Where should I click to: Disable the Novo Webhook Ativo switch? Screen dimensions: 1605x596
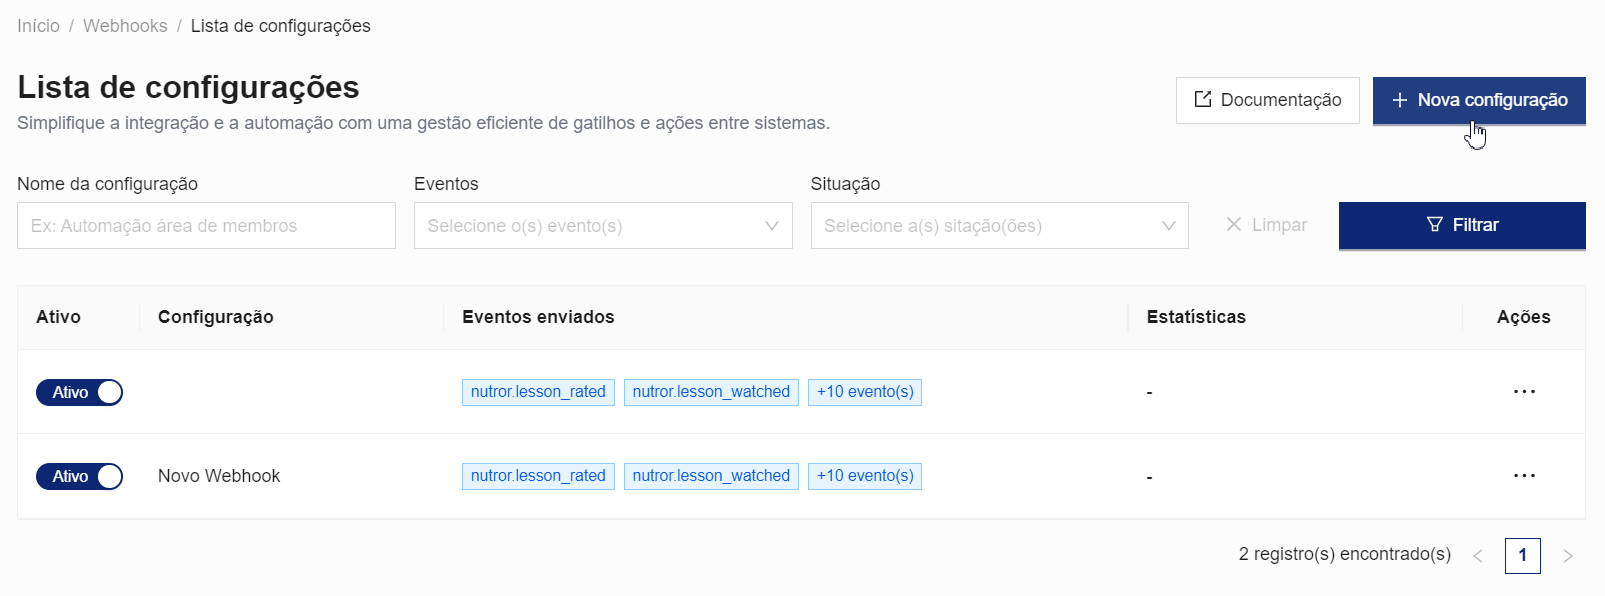(80, 476)
